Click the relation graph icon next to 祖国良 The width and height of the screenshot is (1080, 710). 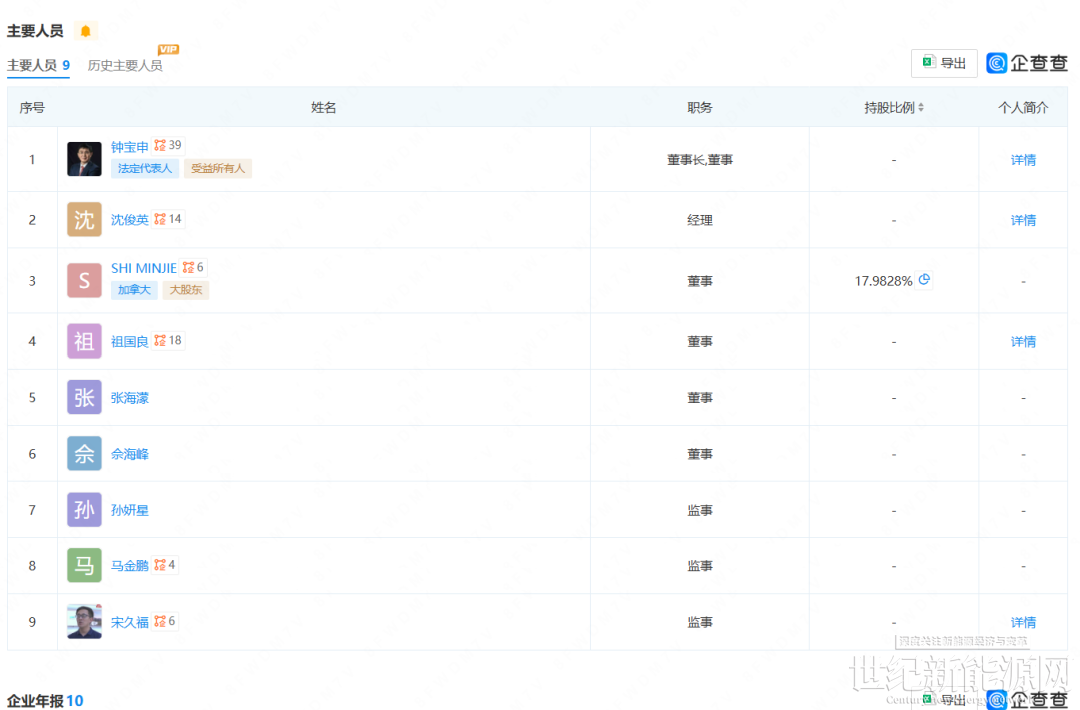pos(160,341)
